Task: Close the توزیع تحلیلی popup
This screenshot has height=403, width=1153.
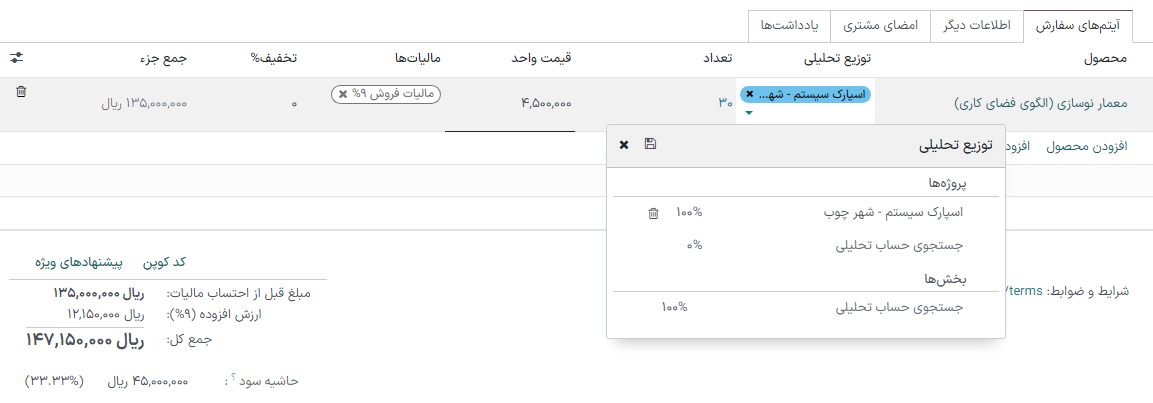Action: (x=624, y=145)
